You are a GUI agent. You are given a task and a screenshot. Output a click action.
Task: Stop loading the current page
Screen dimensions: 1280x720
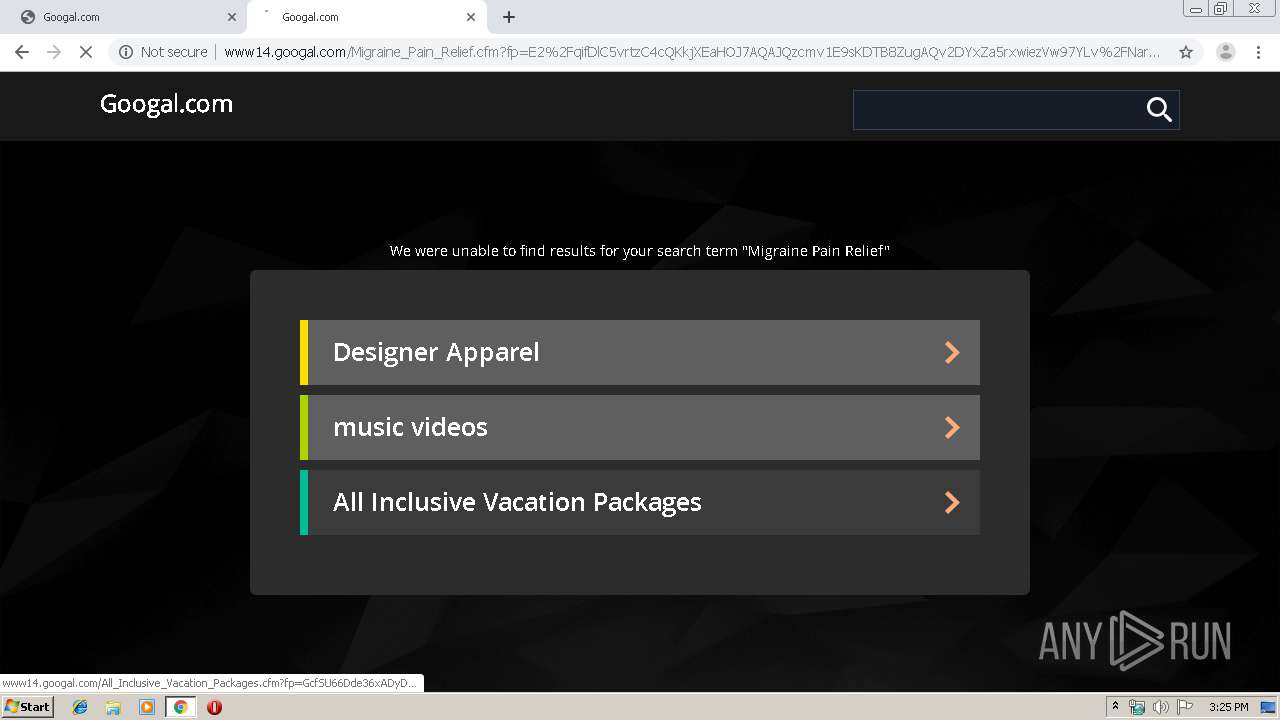[x=86, y=52]
